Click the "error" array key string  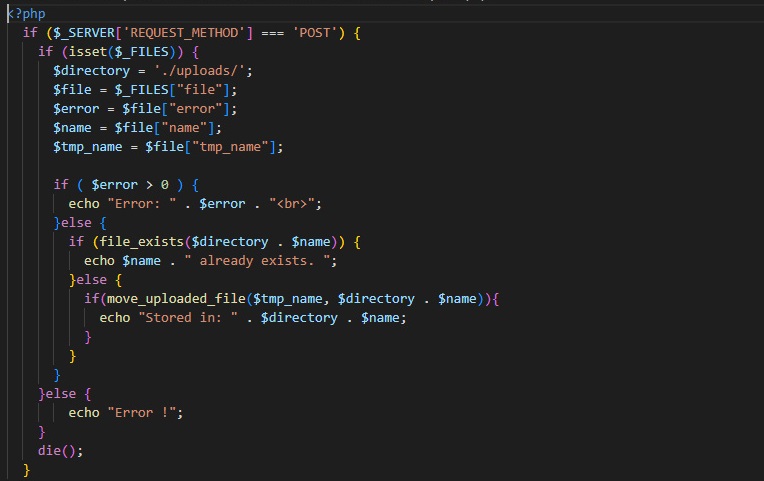coord(195,109)
